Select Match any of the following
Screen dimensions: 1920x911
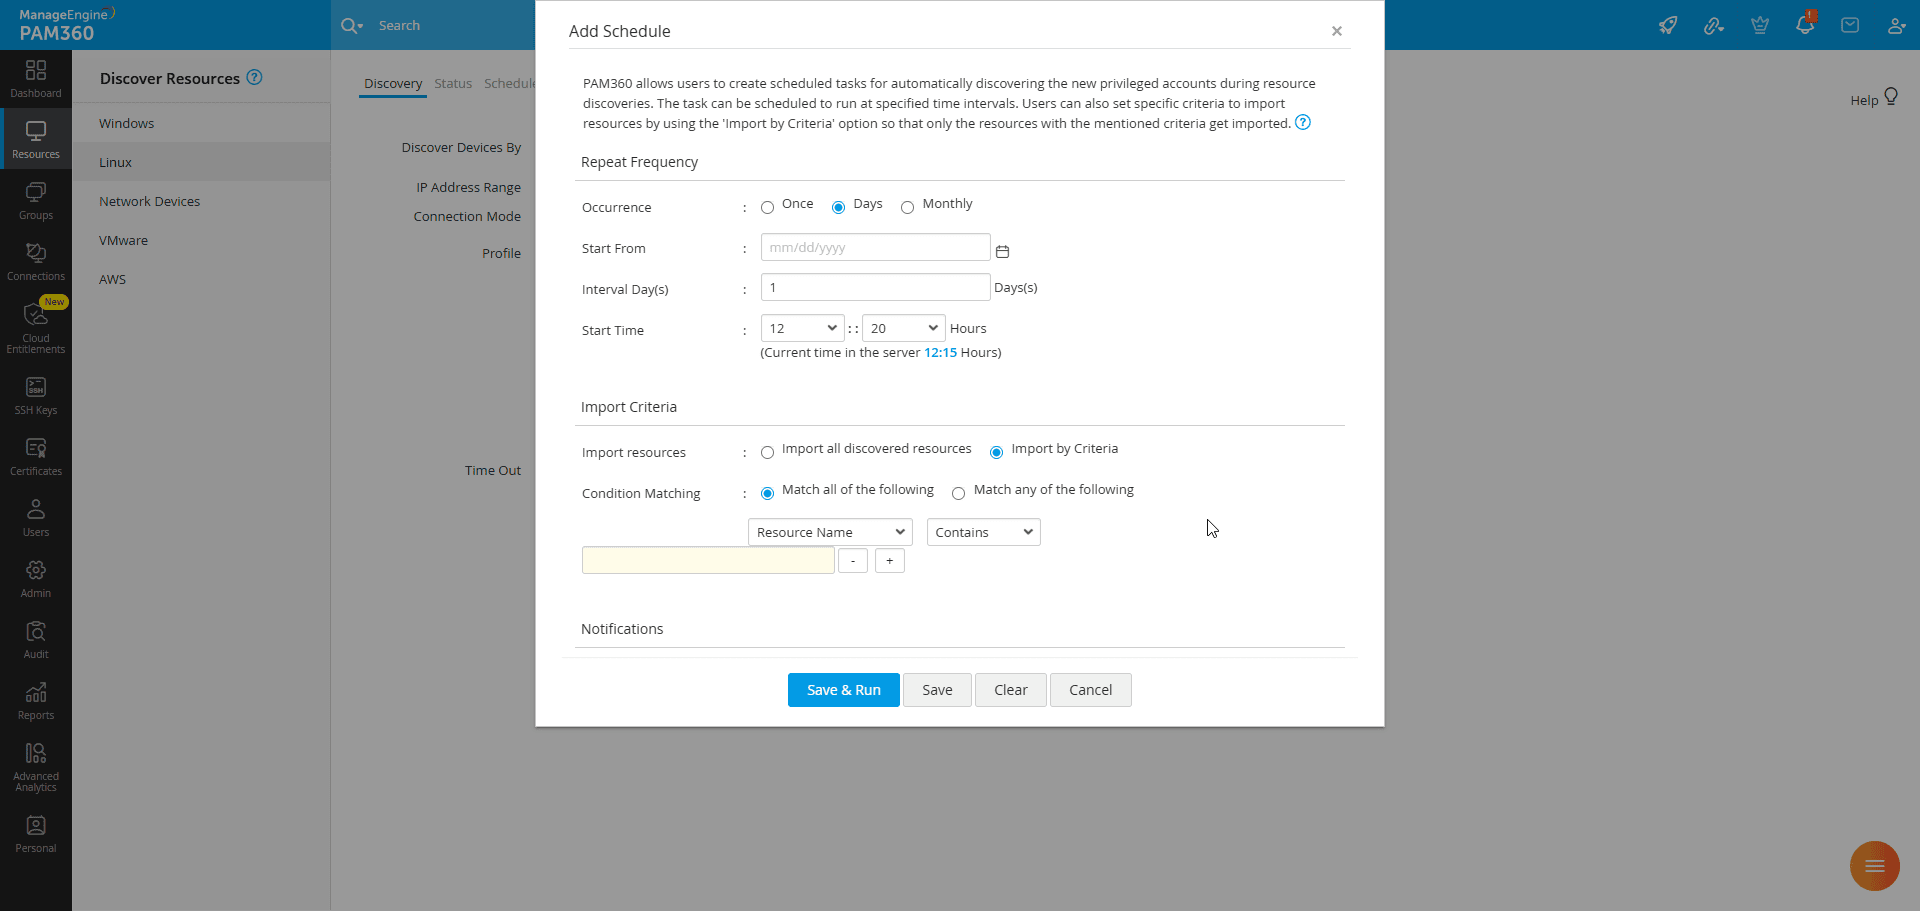[958, 494]
